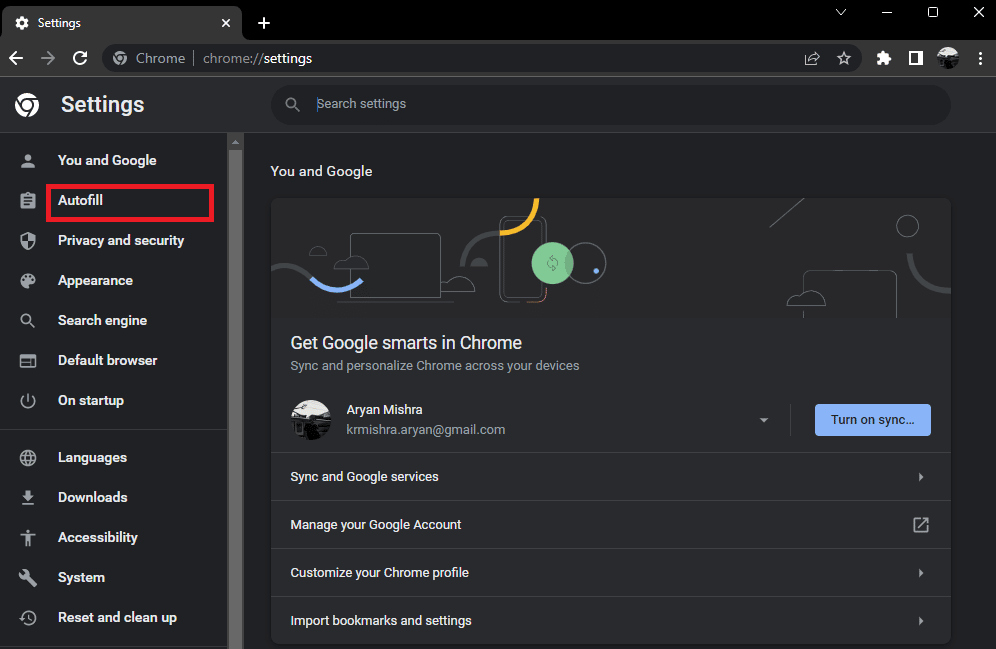Expand the account dropdown arrow beside Aryan Mishra

tap(764, 420)
